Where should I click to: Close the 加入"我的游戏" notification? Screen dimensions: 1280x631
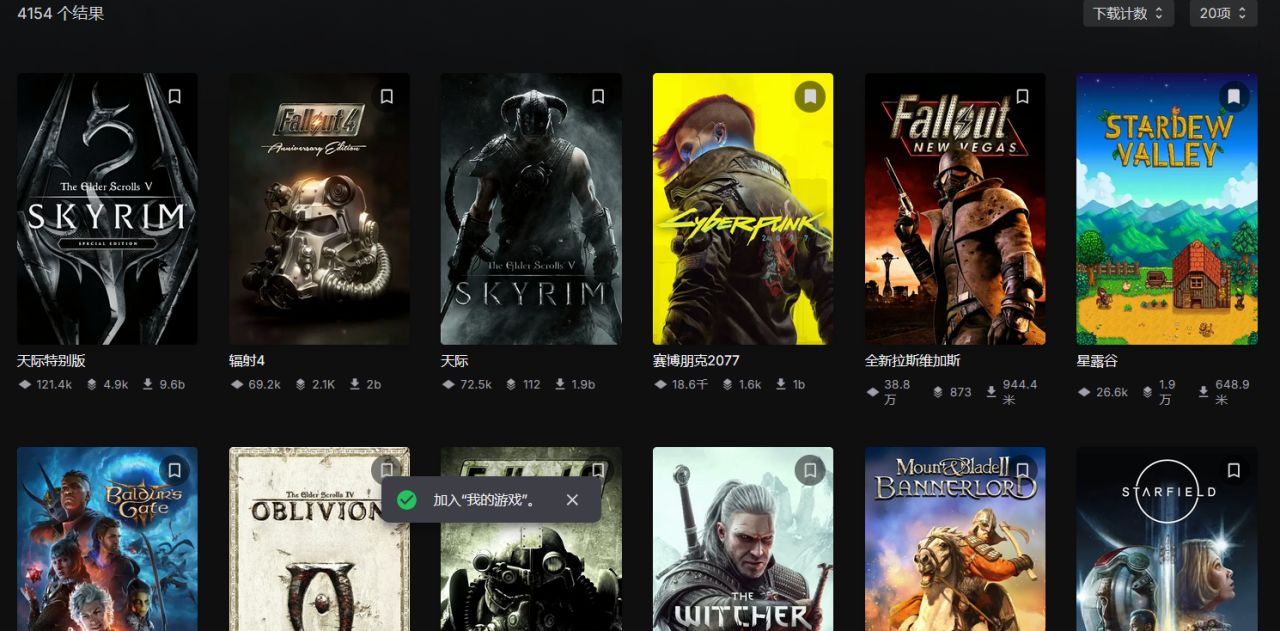[572, 499]
